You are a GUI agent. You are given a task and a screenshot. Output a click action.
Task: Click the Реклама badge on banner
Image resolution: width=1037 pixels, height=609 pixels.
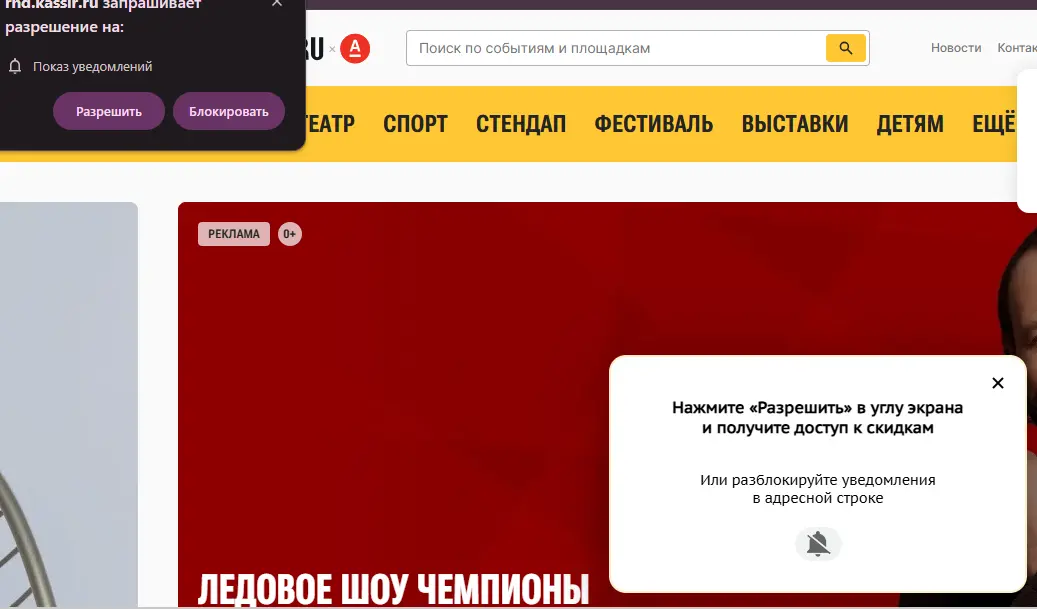[234, 234]
